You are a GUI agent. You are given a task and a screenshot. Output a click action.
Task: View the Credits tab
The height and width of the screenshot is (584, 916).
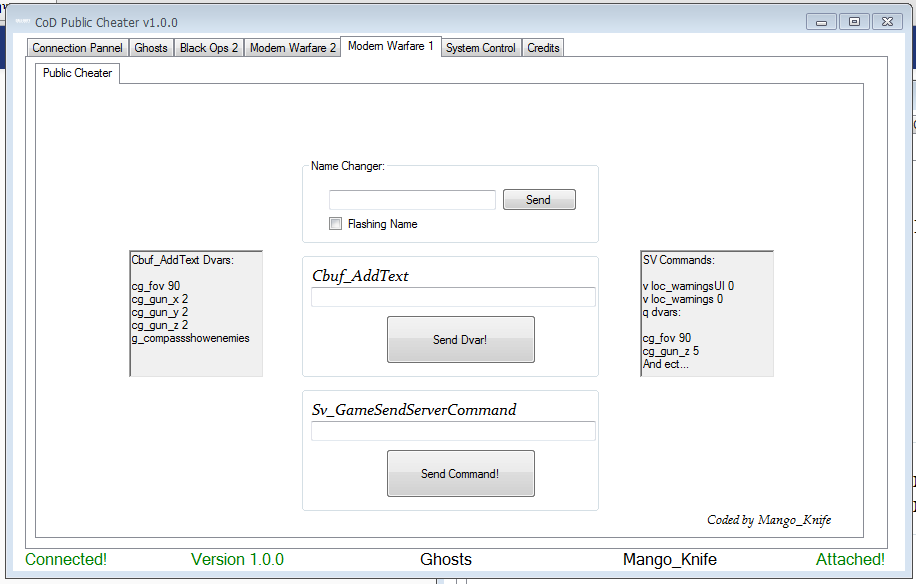point(543,48)
